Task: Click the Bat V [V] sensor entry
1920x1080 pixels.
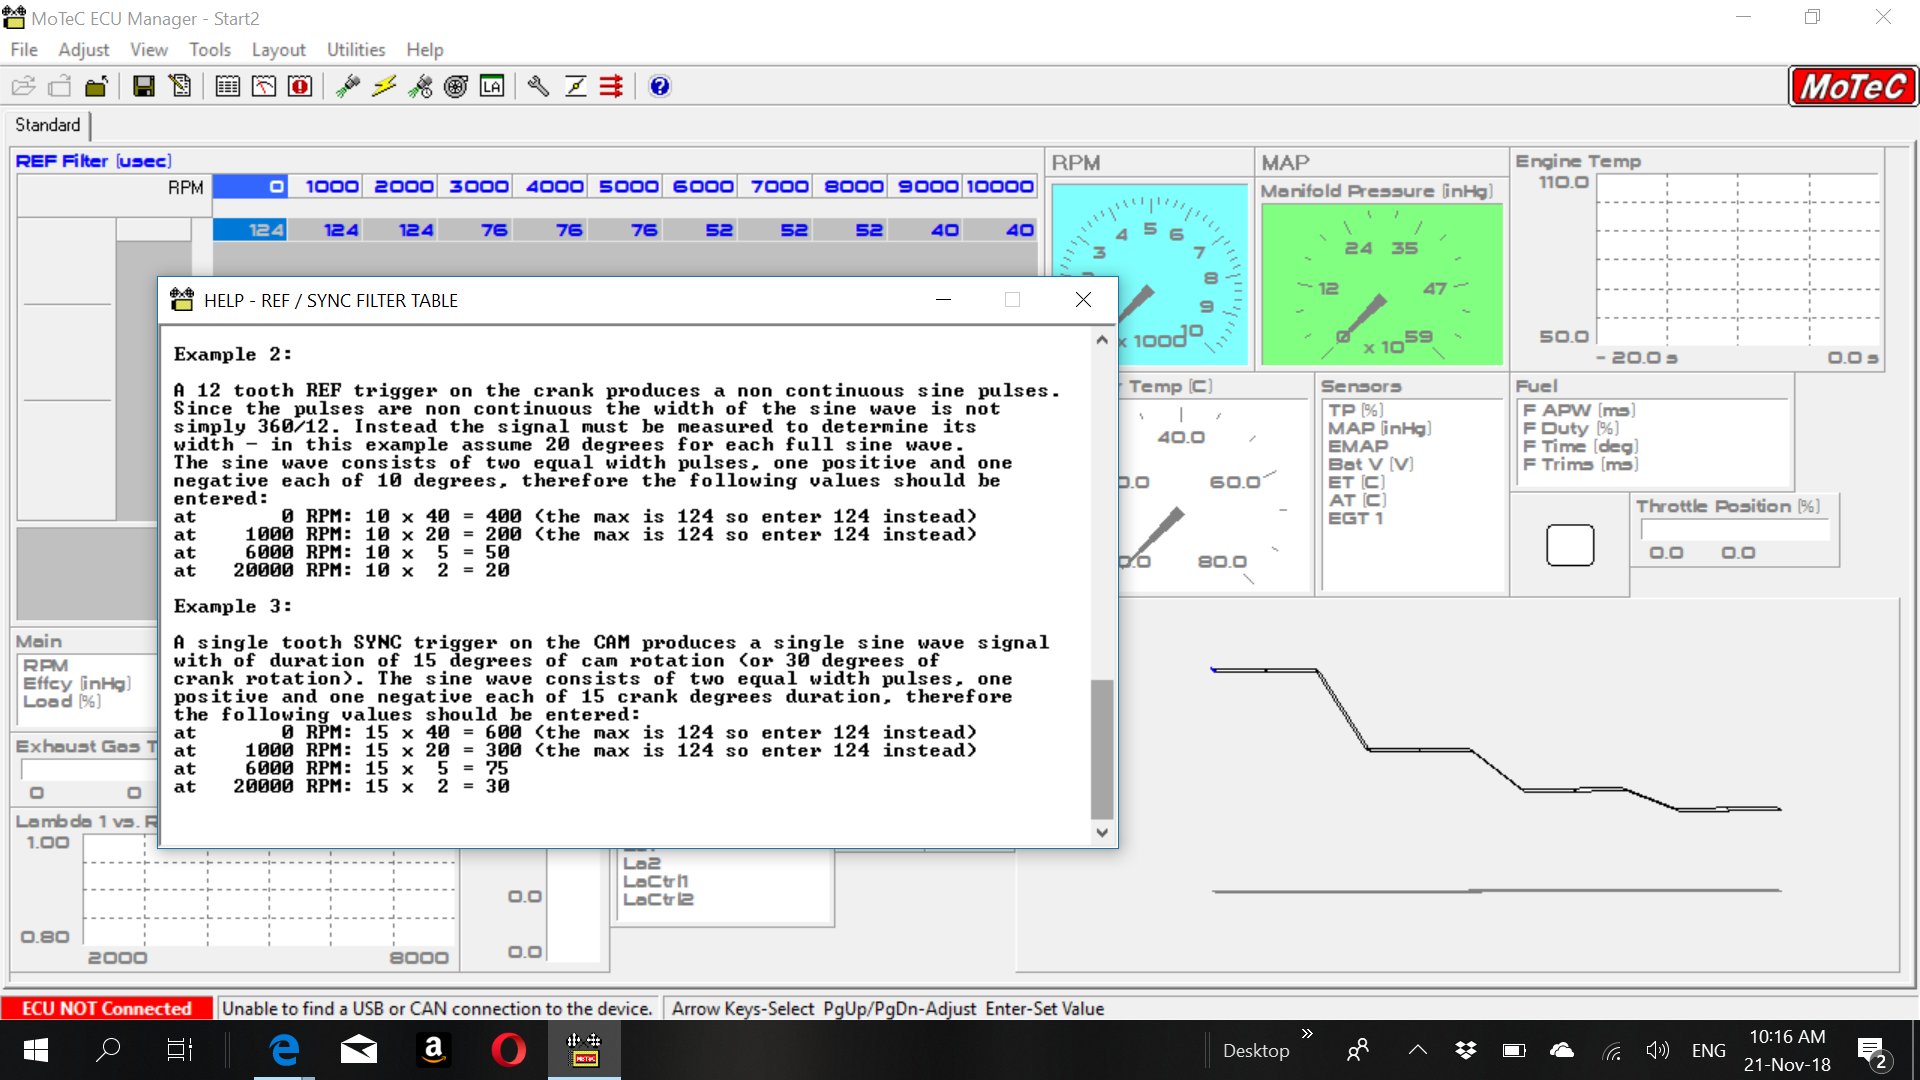Action: (x=1370, y=464)
